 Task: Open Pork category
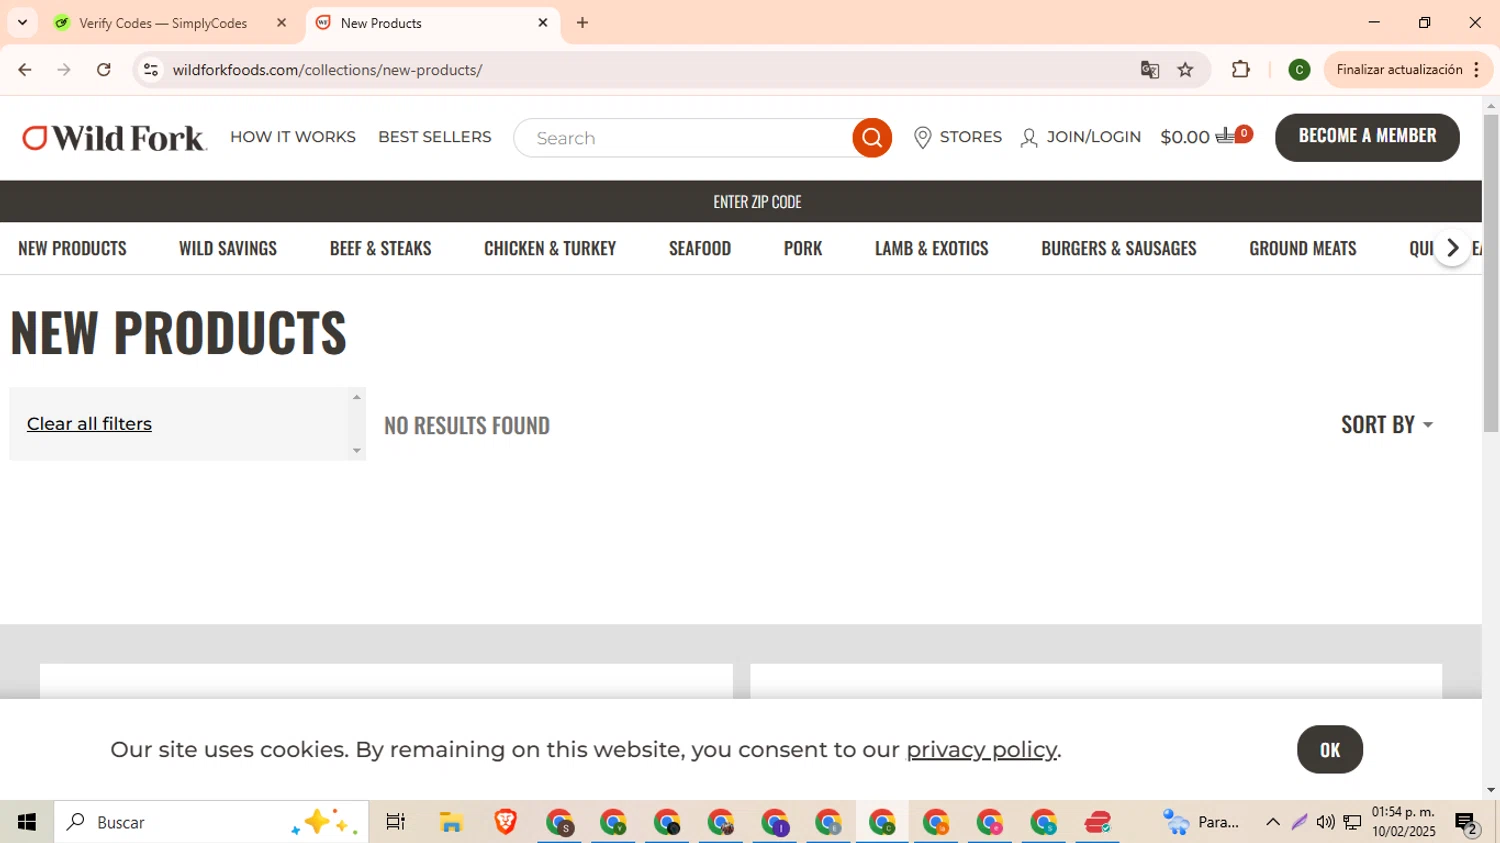point(803,248)
